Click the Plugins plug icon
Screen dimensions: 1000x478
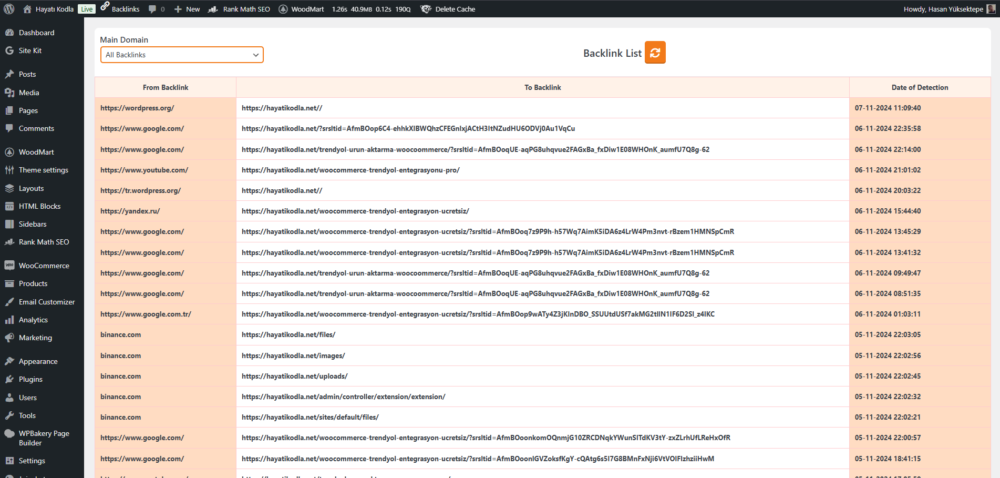[9, 379]
